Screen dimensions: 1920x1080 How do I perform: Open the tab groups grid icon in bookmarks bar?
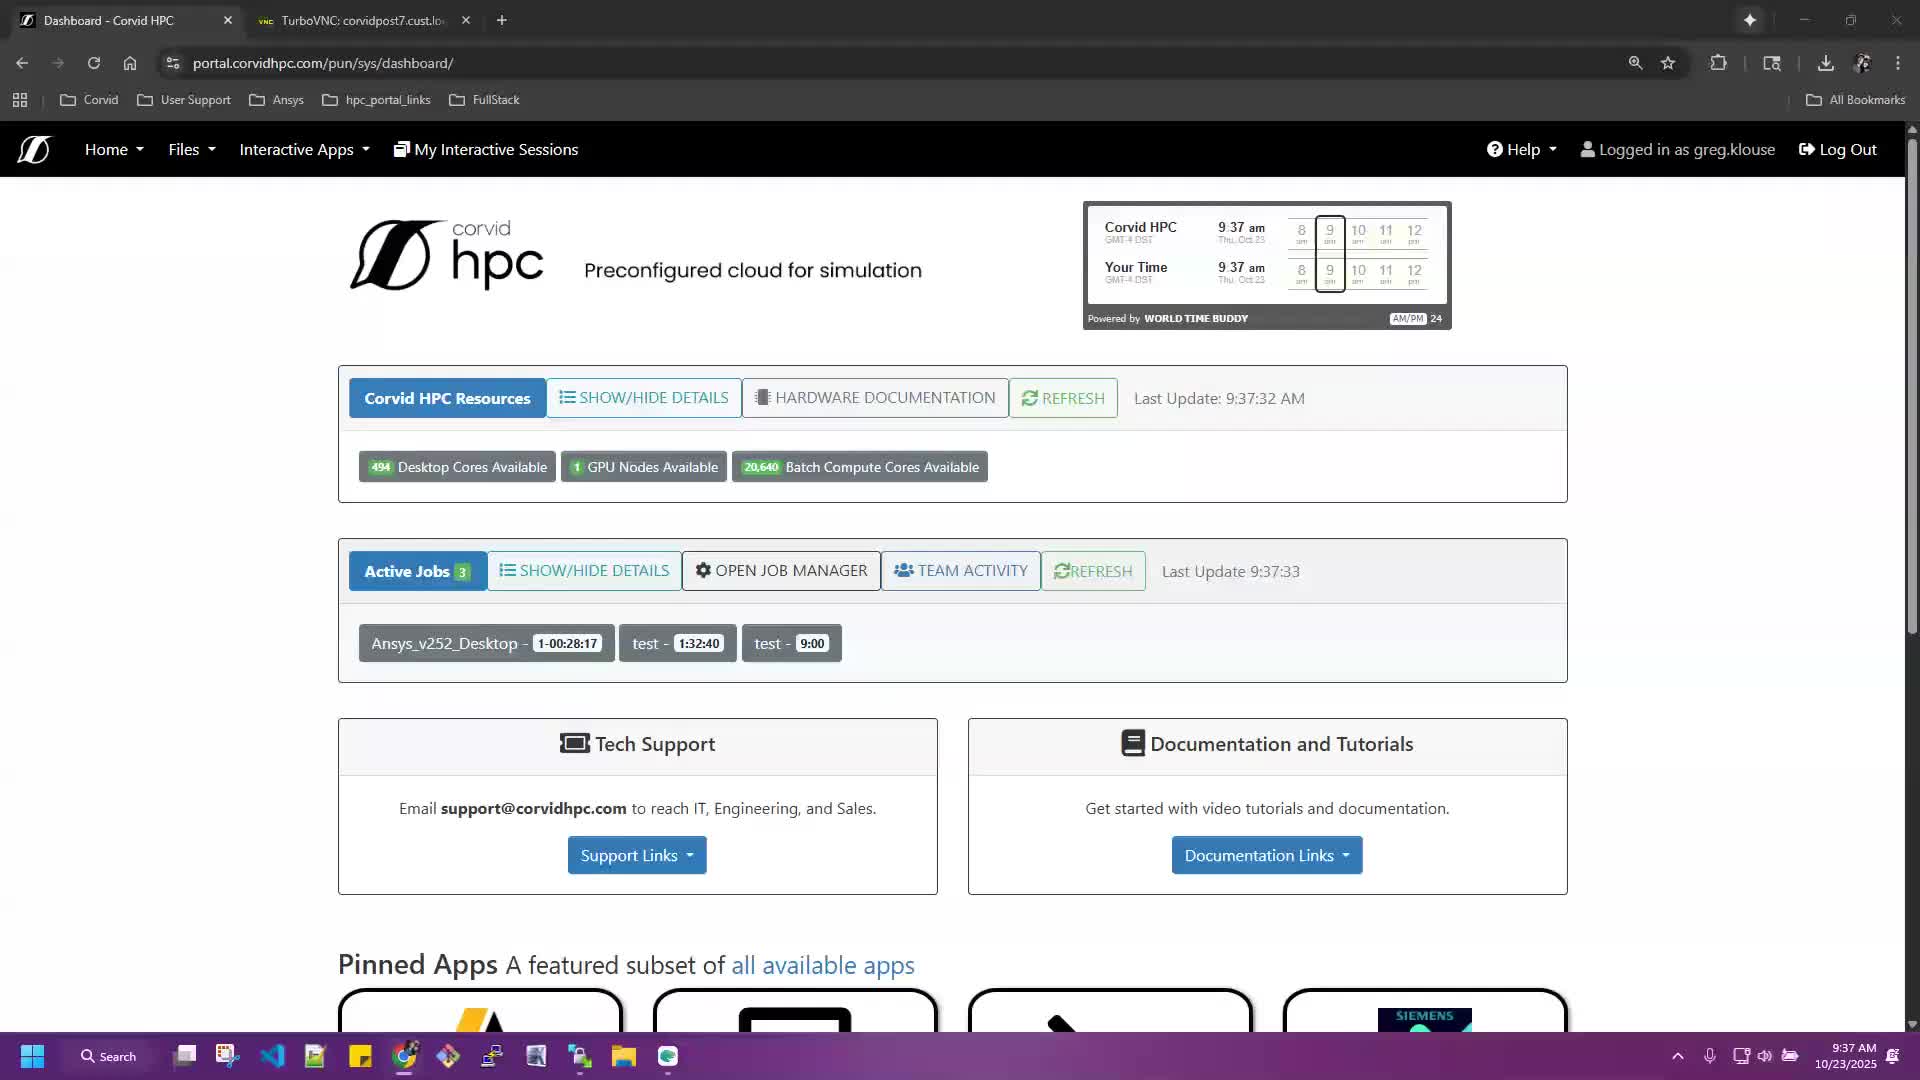click(20, 100)
